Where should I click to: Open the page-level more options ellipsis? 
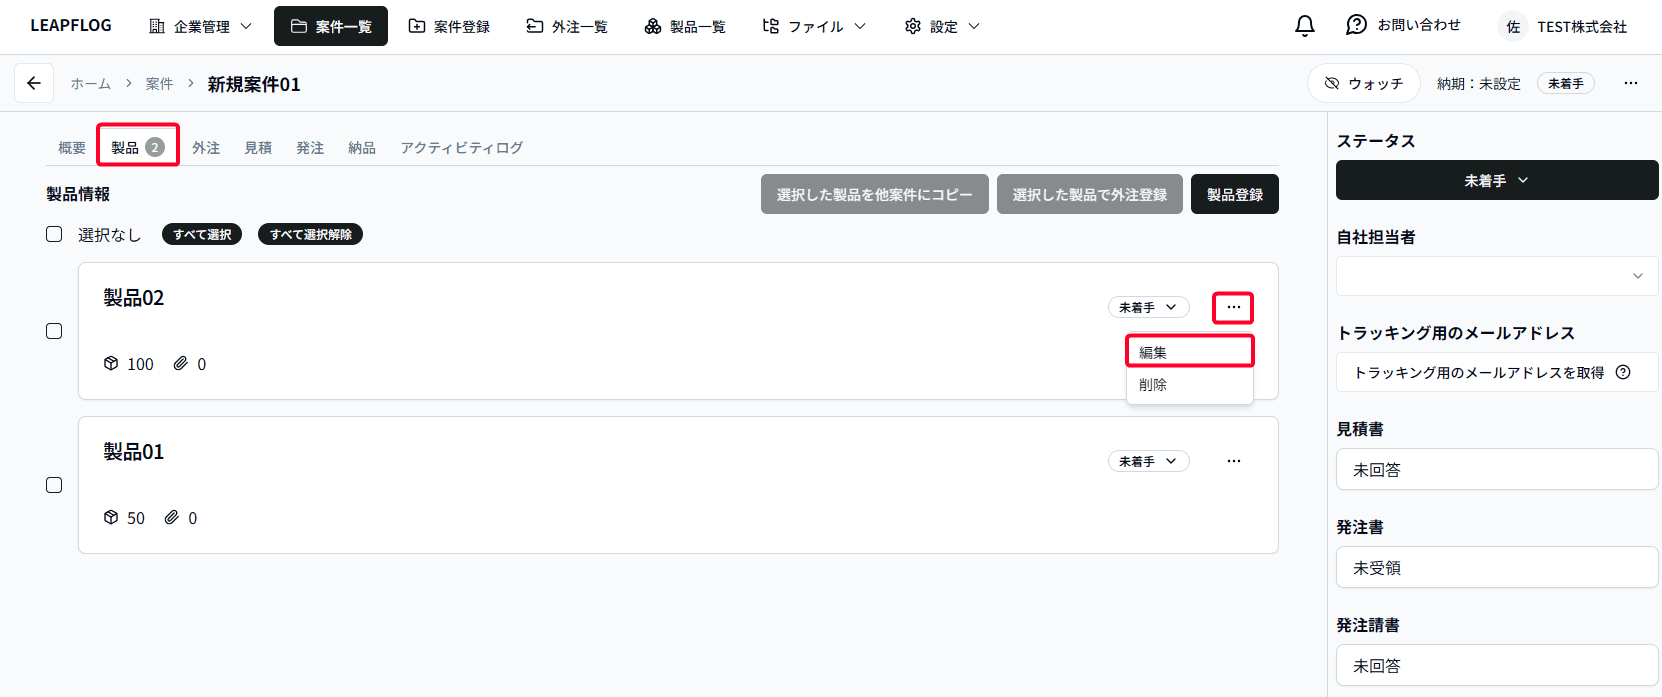coord(1630,84)
